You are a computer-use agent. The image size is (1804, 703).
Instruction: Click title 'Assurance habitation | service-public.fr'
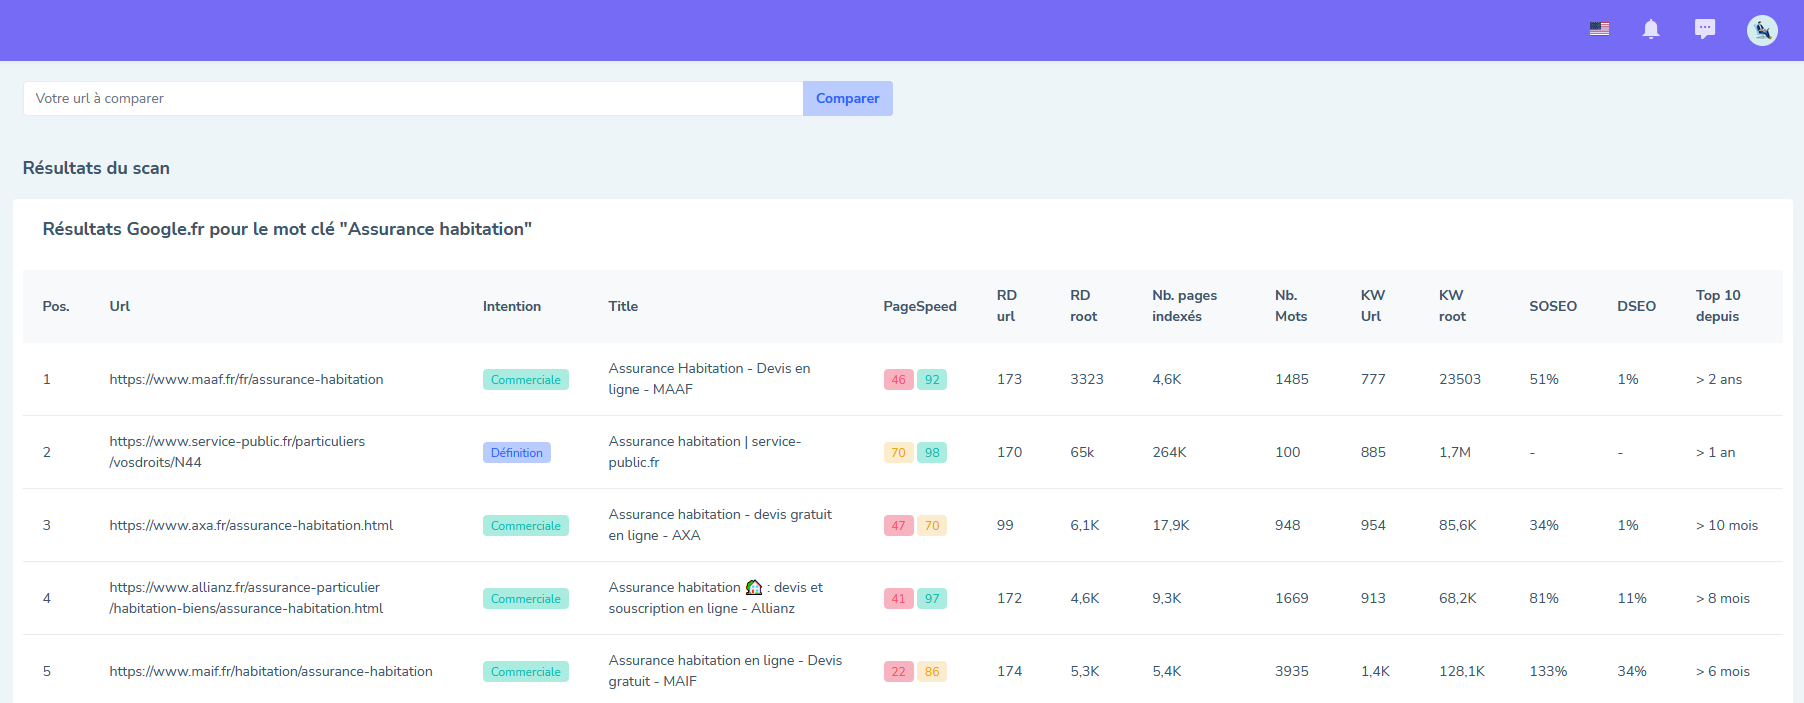pos(705,452)
